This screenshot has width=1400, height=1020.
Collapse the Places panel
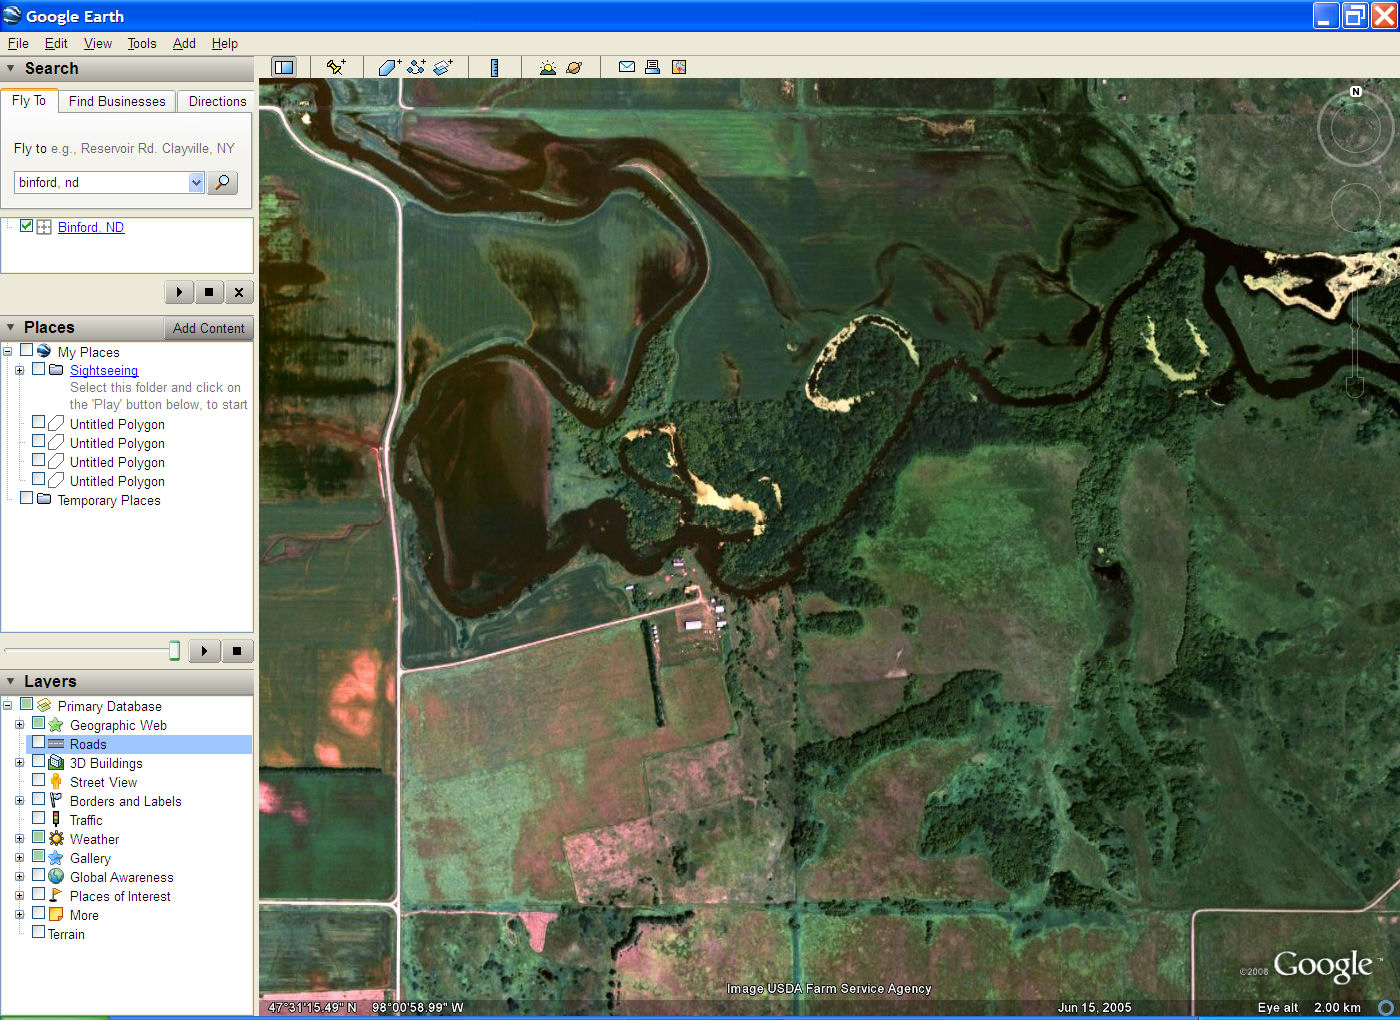pyautogui.click(x=11, y=327)
